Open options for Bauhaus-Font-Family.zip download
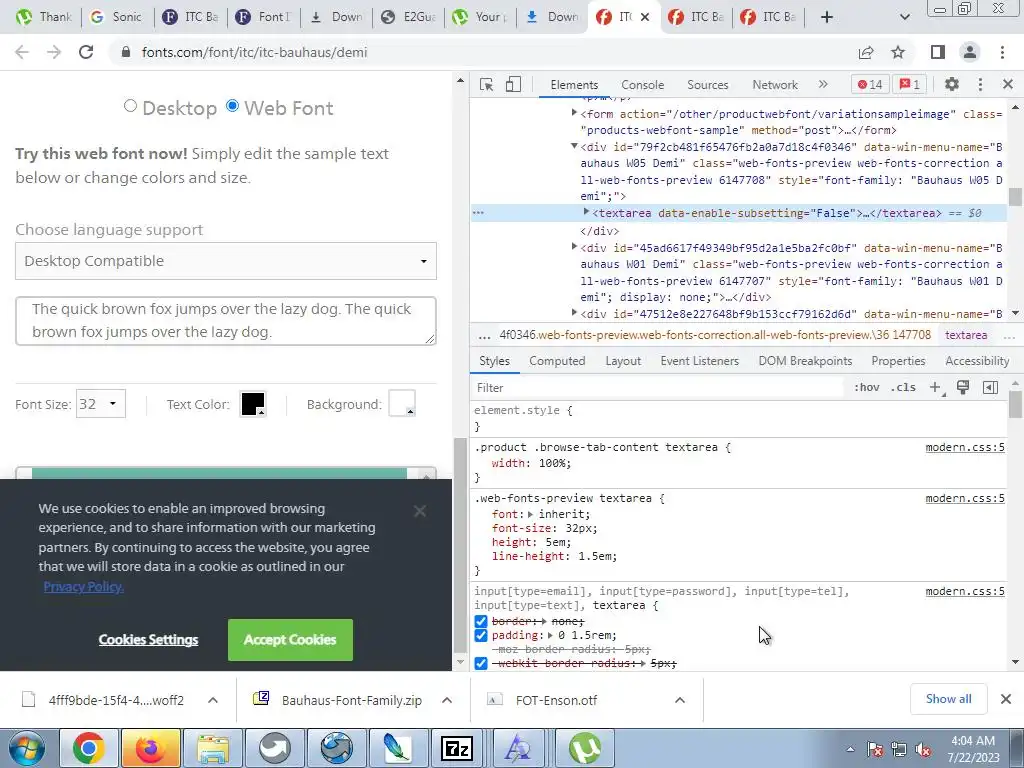Image resolution: width=1024 pixels, height=768 pixels. (x=447, y=700)
